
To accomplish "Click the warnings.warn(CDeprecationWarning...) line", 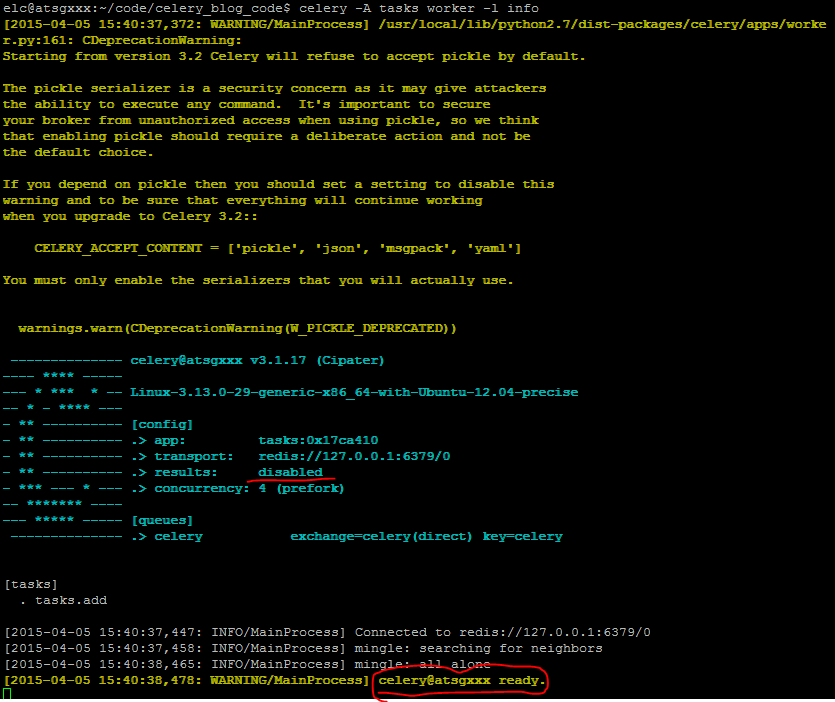I will point(238,329).
